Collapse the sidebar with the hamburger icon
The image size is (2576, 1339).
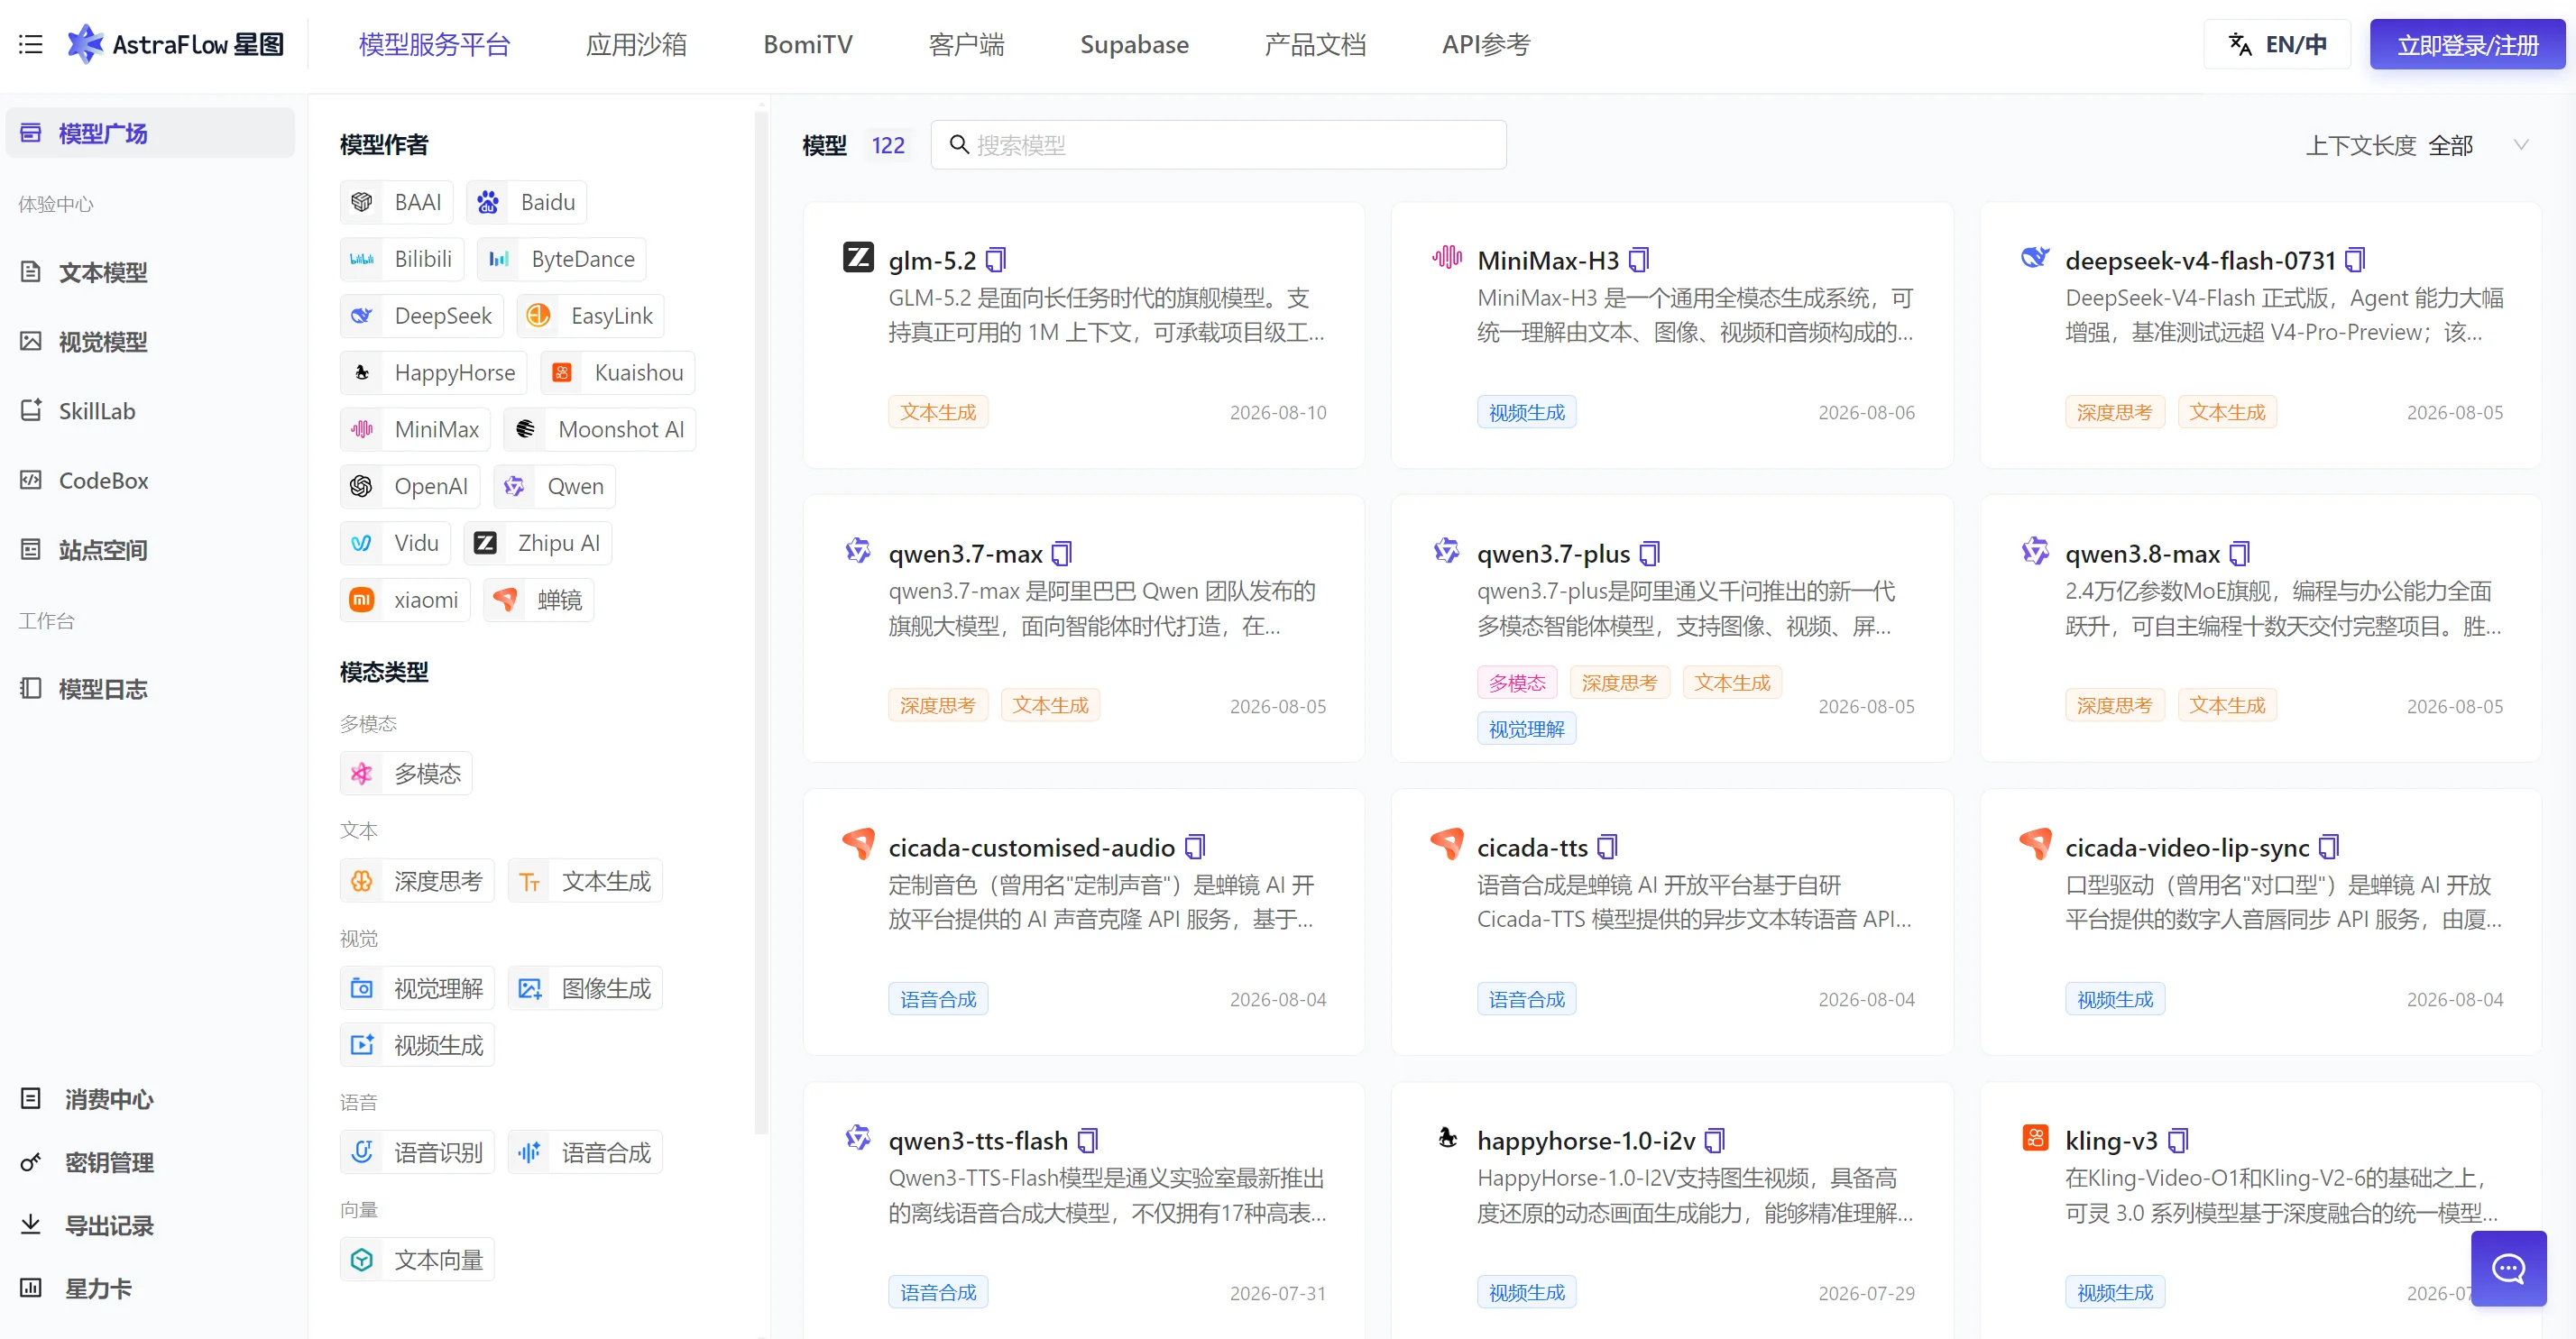click(31, 44)
